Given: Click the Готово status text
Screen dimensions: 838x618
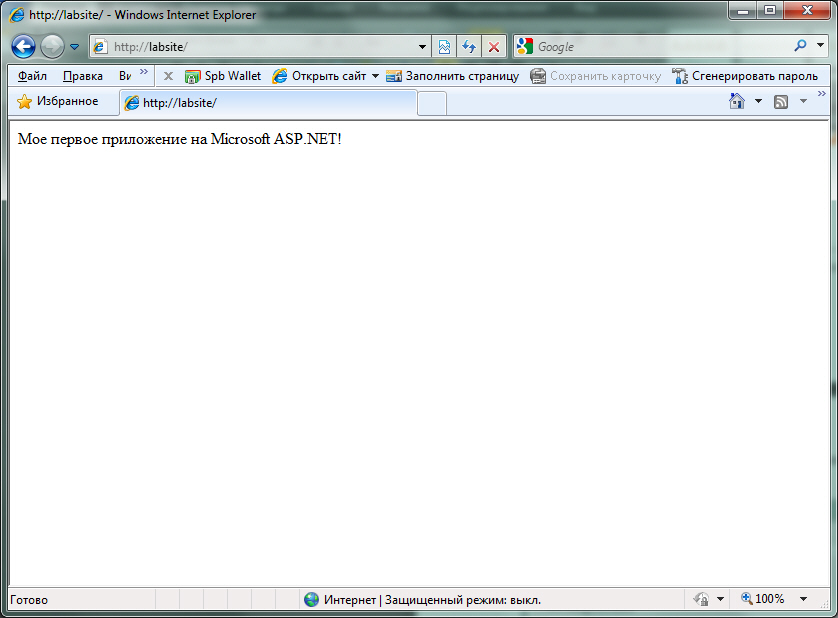Looking at the screenshot, I should 29,600.
